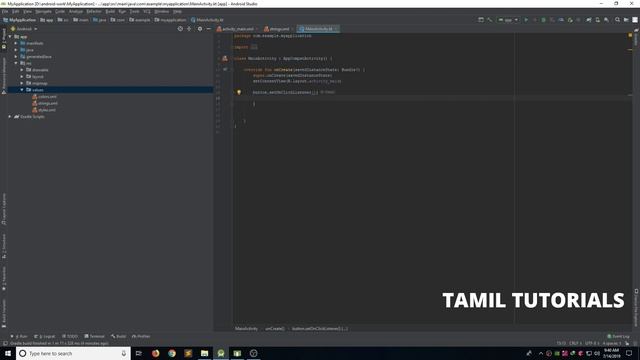
Task: Click the Android Studio taskbar icon
Action: pos(221,353)
